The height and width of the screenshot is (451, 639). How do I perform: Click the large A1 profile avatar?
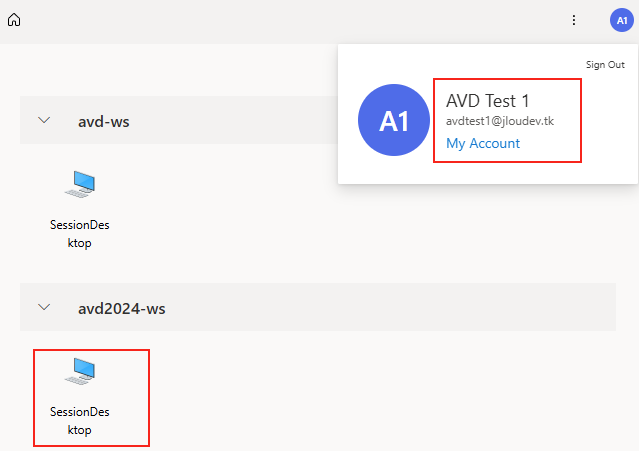tap(394, 120)
